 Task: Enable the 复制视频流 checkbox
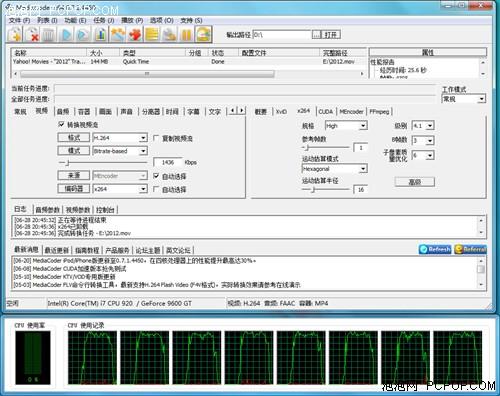coord(156,138)
